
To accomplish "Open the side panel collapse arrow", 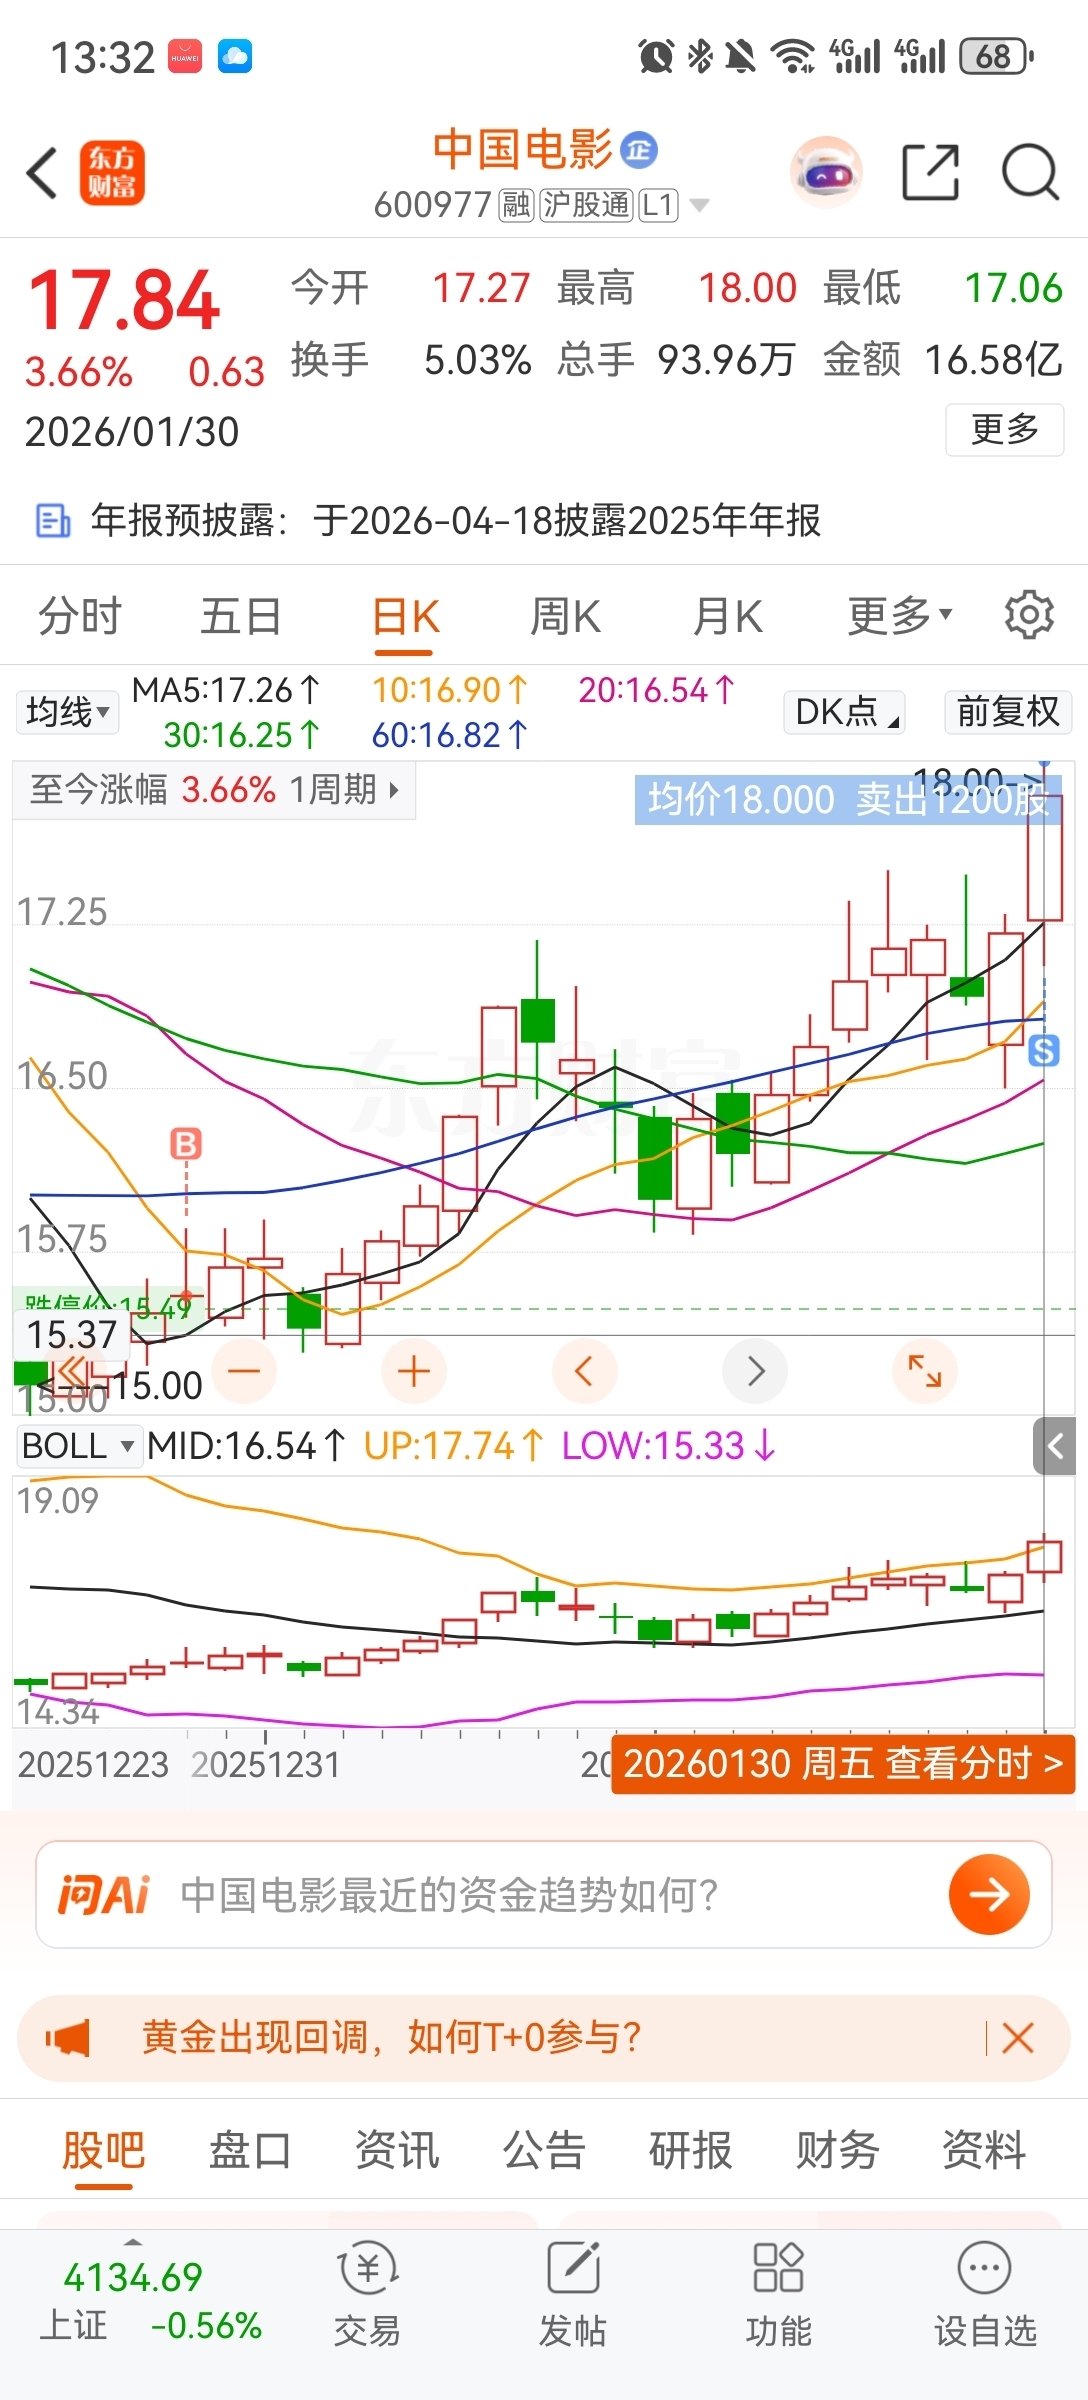I will pyautogui.click(x=1055, y=1445).
